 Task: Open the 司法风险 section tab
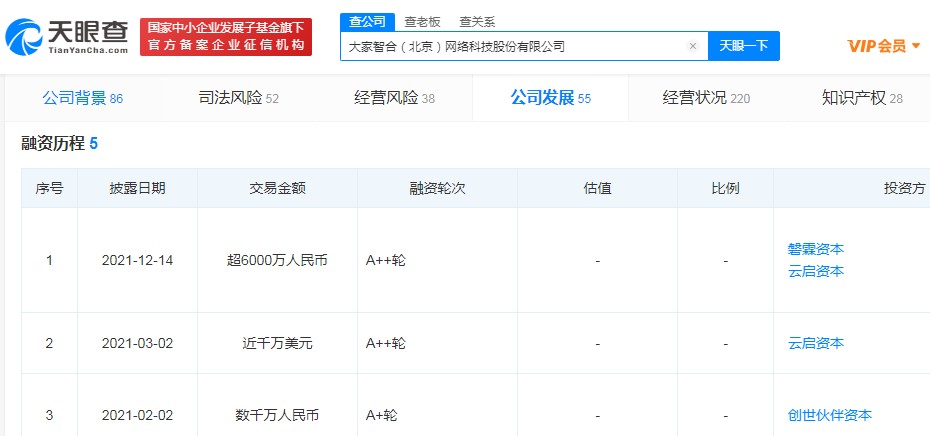238,98
